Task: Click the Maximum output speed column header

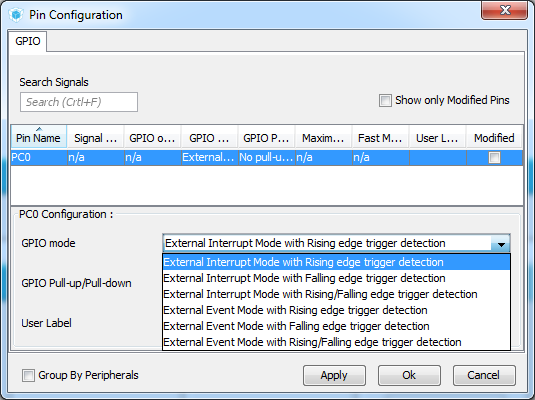Action: point(323,138)
